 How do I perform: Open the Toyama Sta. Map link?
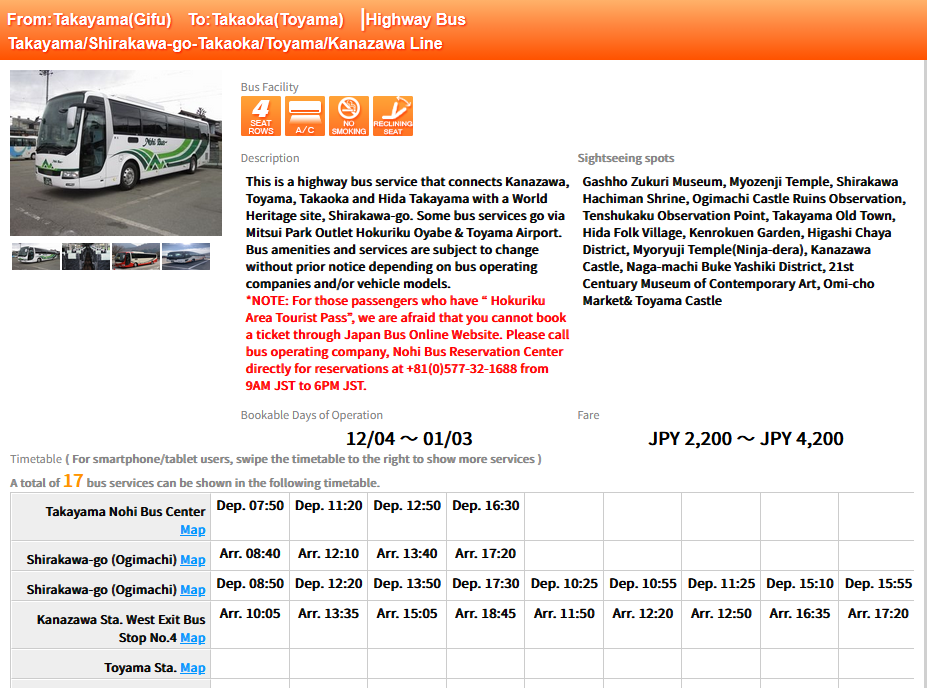(x=192, y=668)
